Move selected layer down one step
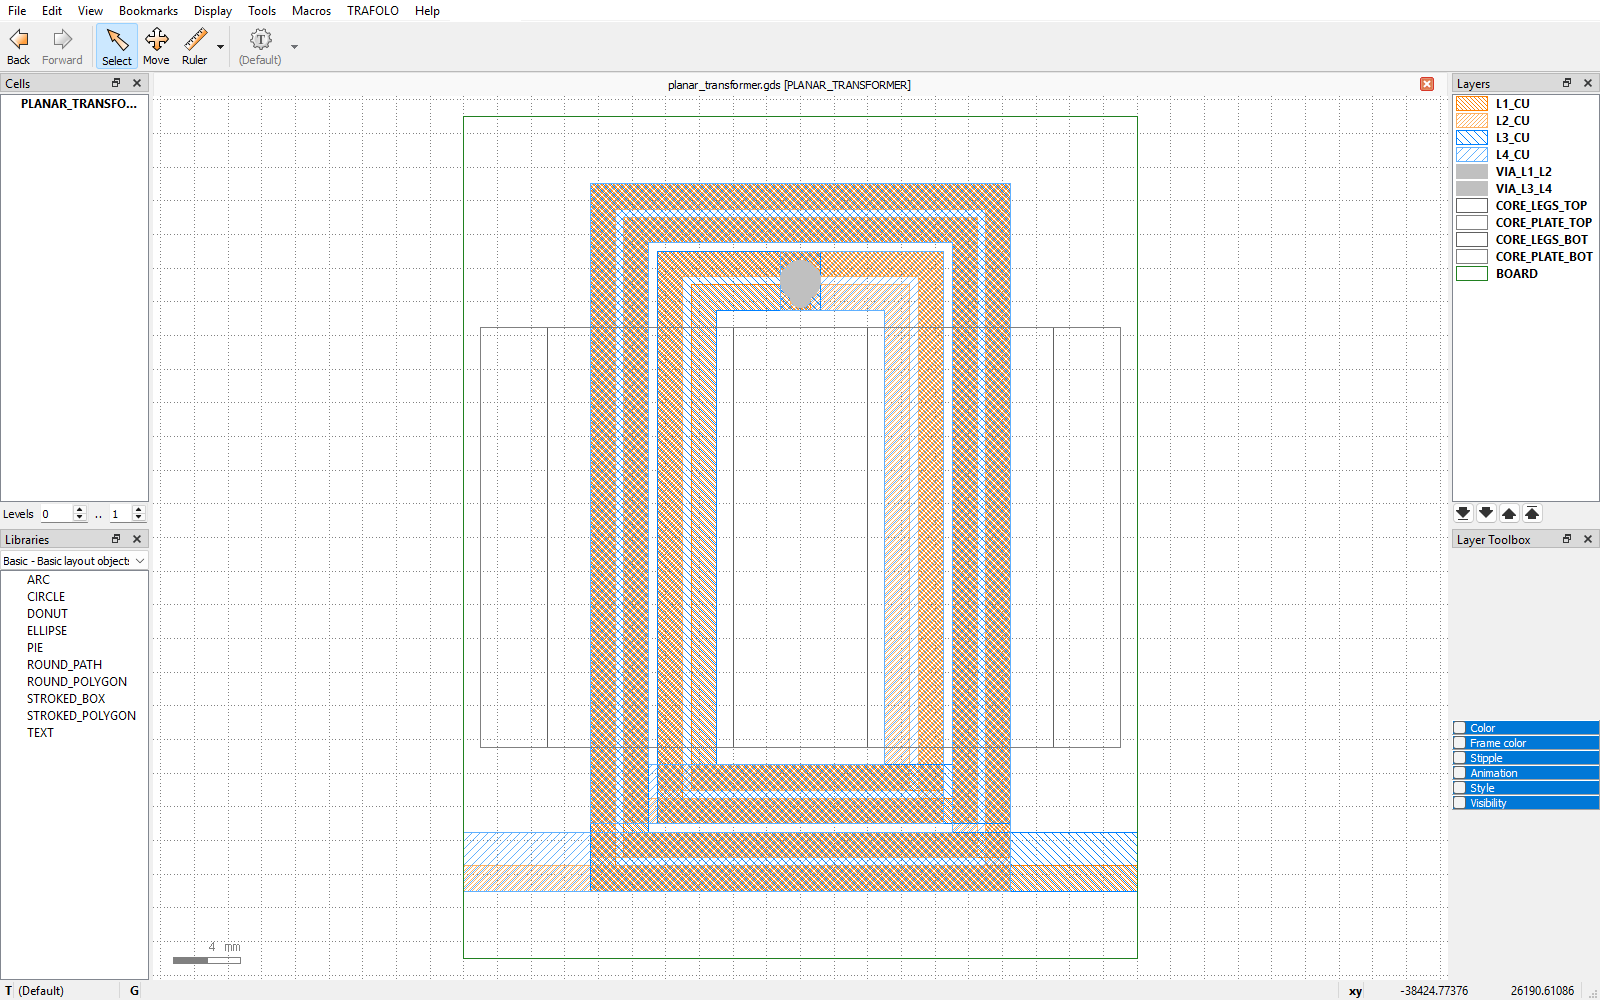This screenshot has width=1600, height=1000. pos(1486,513)
